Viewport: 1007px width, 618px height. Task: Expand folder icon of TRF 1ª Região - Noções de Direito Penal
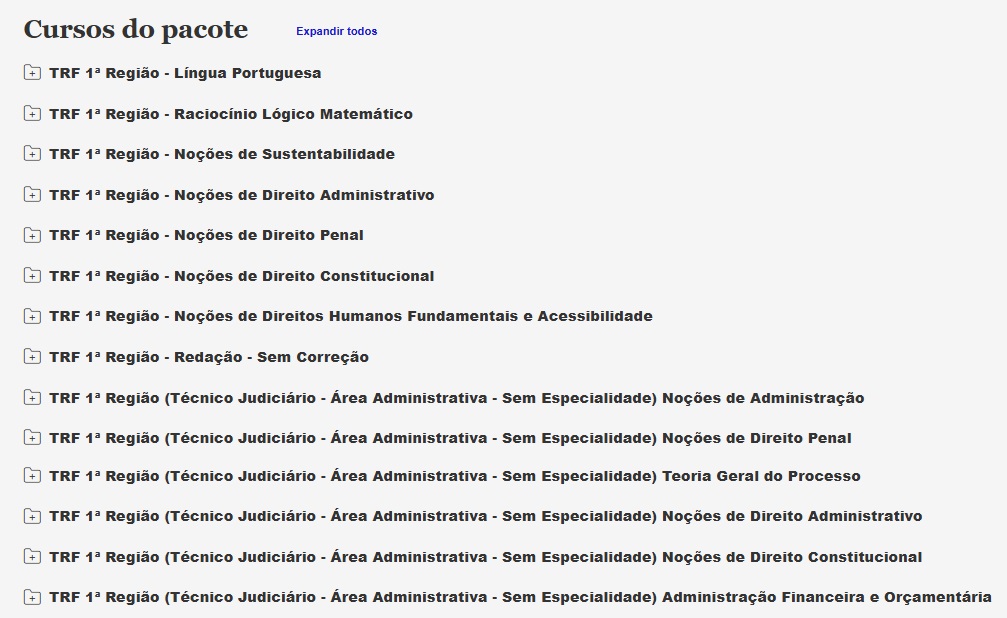32,235
